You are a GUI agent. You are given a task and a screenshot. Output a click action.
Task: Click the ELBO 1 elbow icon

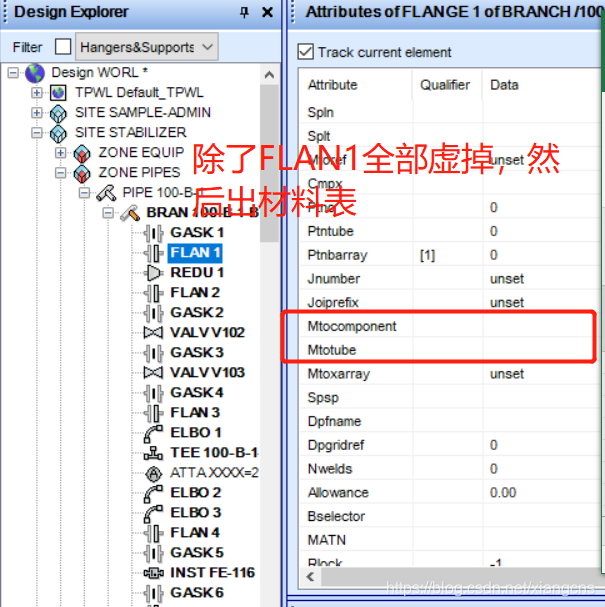pos(153,432)
